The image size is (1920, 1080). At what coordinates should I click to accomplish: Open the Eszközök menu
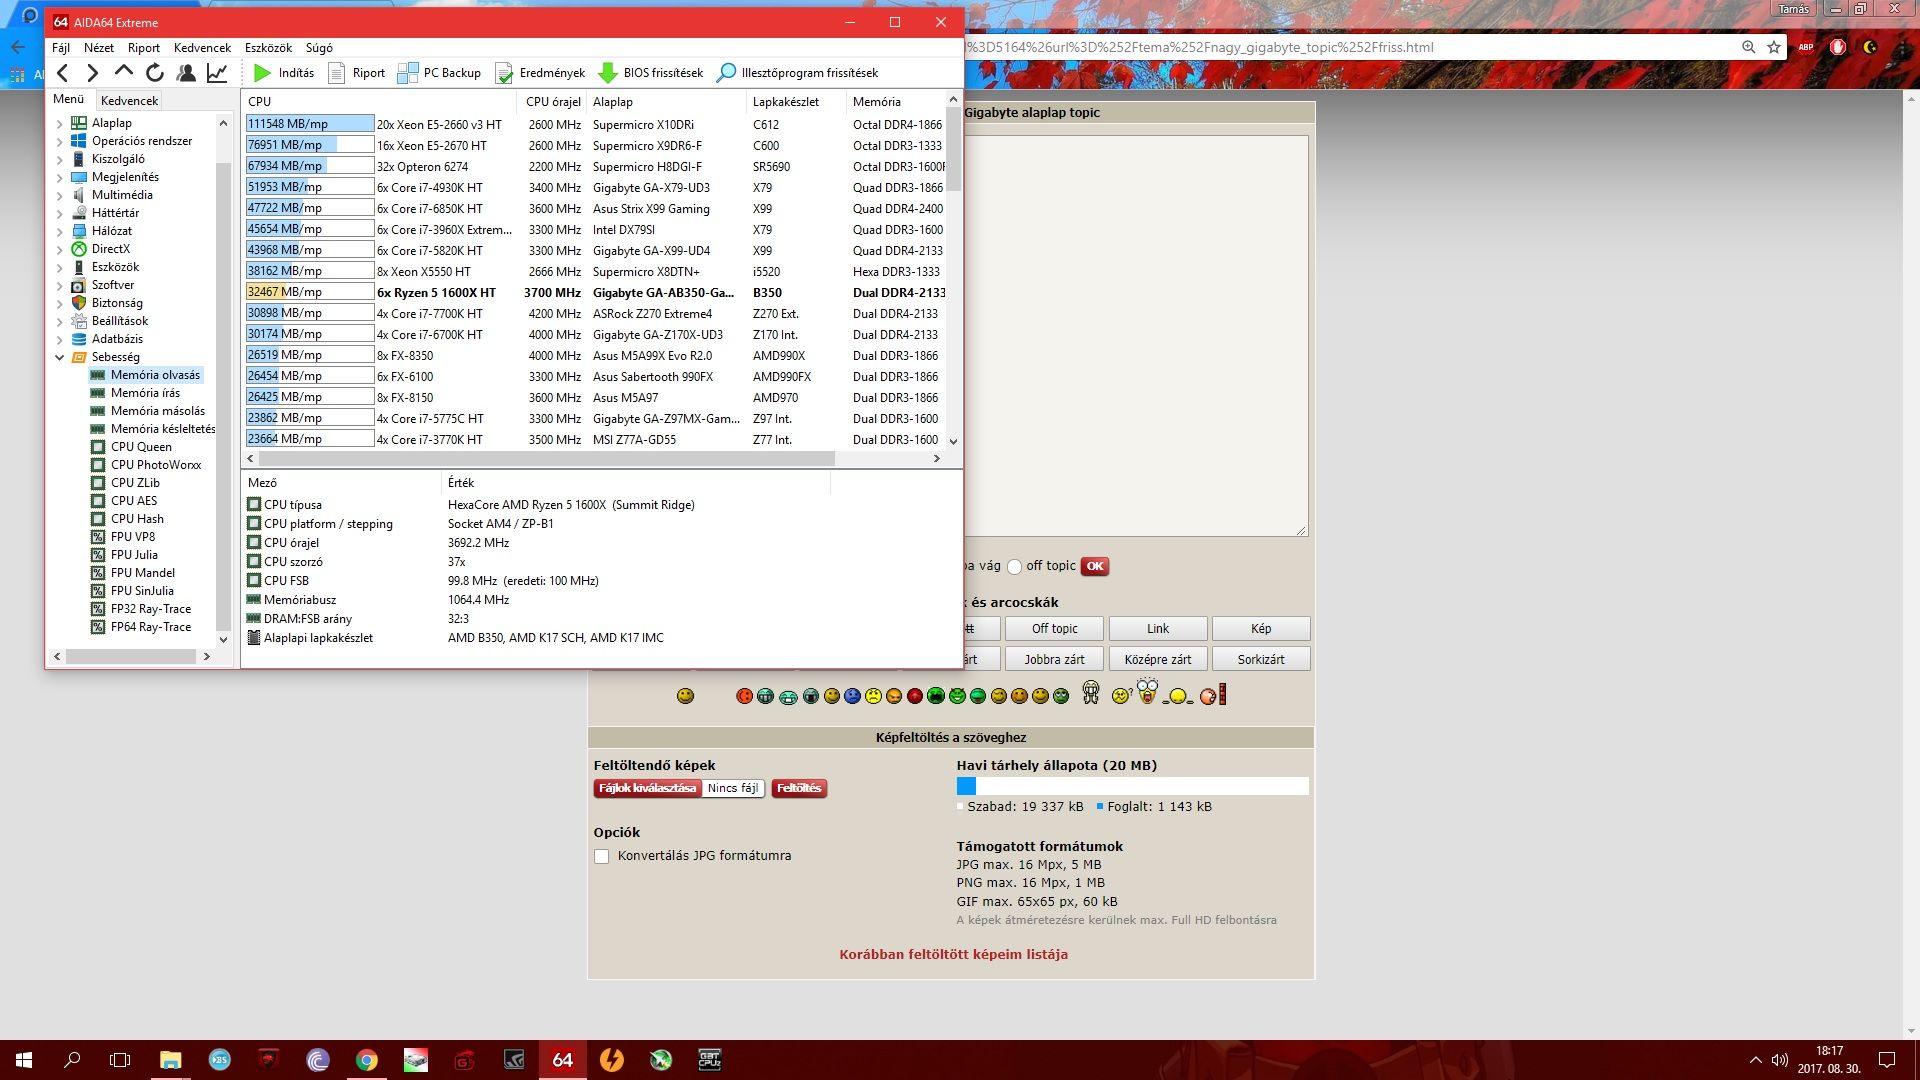[268, 48]
